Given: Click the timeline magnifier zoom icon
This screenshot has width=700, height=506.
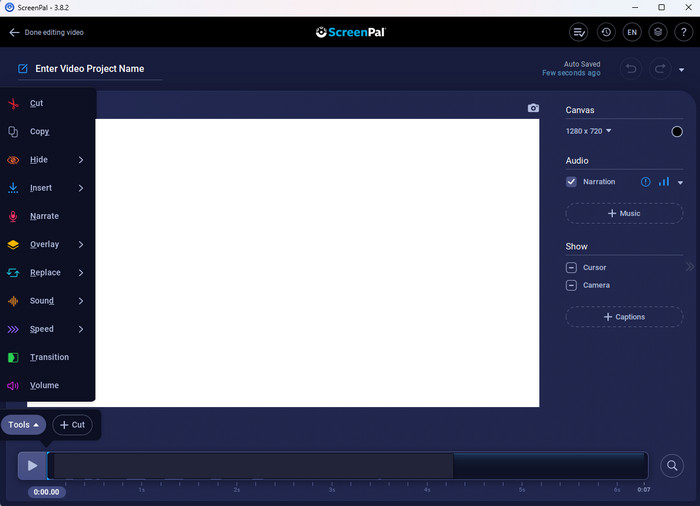Looking at the screenshot, I should click(672, 466).
